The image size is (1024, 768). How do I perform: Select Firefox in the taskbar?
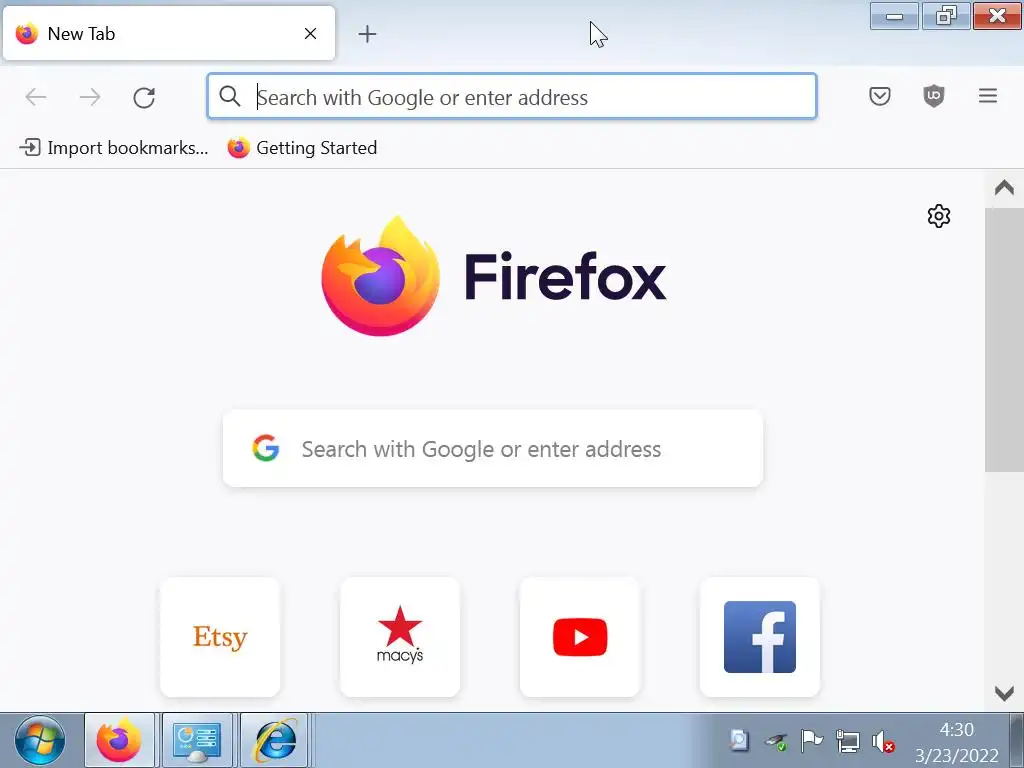coord(119,741)
